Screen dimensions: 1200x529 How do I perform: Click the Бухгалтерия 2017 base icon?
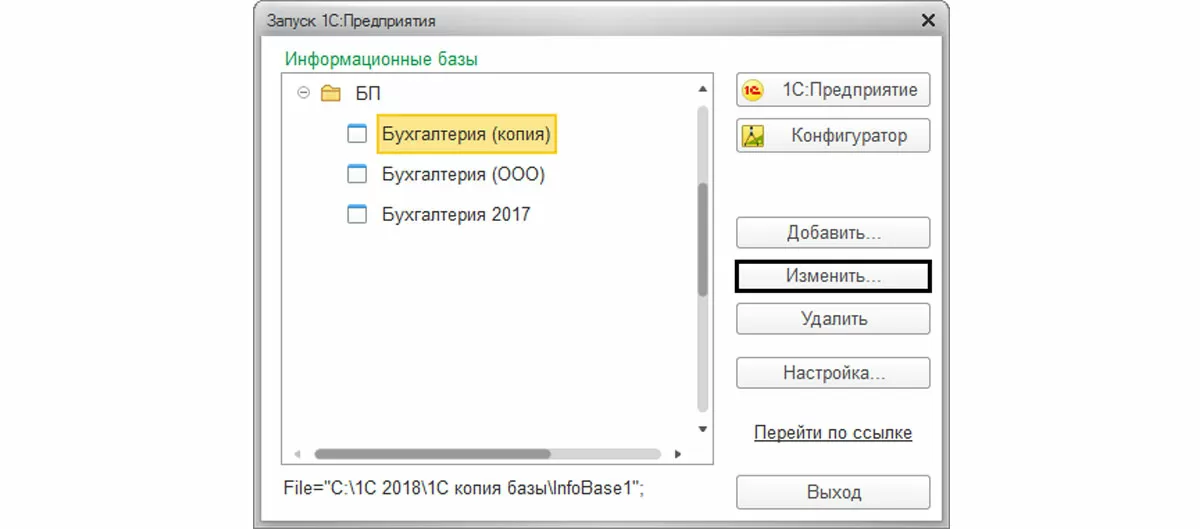point(357,214)
